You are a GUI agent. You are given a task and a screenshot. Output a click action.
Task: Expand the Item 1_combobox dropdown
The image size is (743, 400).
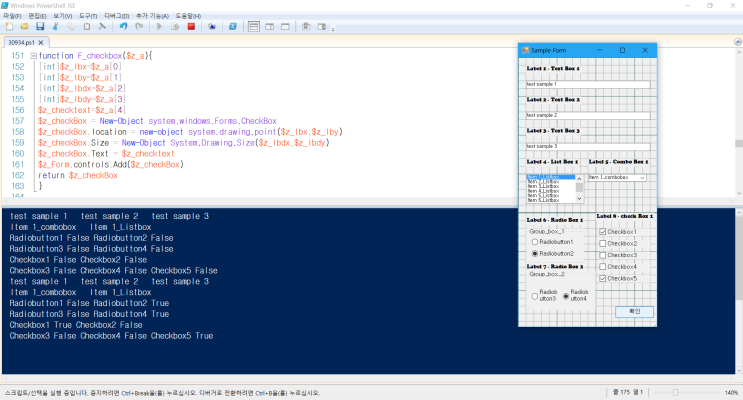coord(642,178)
